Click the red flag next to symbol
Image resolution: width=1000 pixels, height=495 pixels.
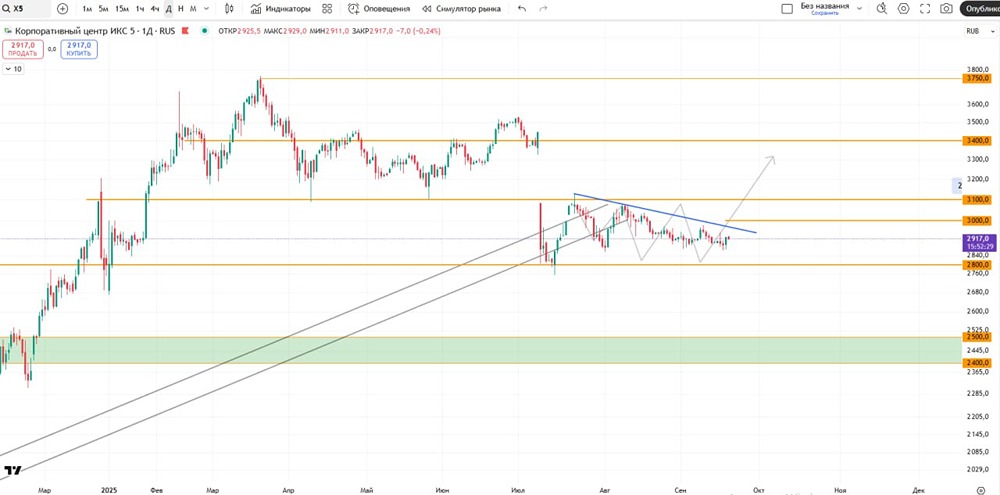point(186,31)
